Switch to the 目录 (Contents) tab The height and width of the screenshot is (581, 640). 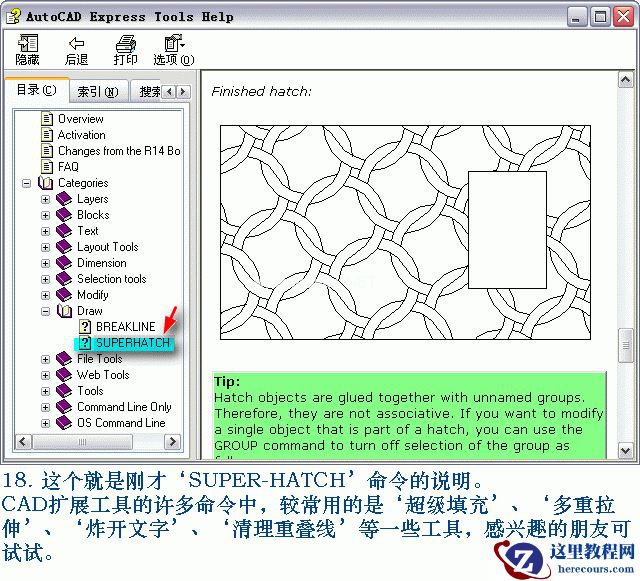pyautogui.click(x=36, y=90)
